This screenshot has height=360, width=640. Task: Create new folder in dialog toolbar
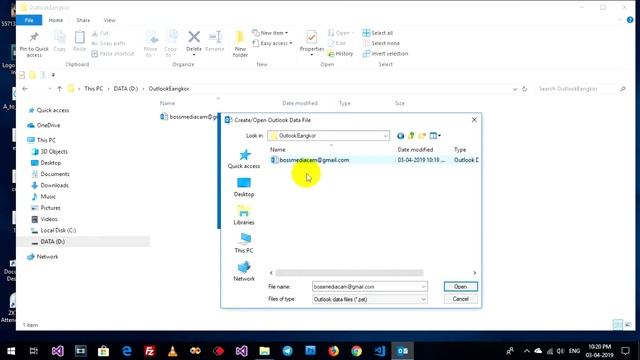coord(422,136)
